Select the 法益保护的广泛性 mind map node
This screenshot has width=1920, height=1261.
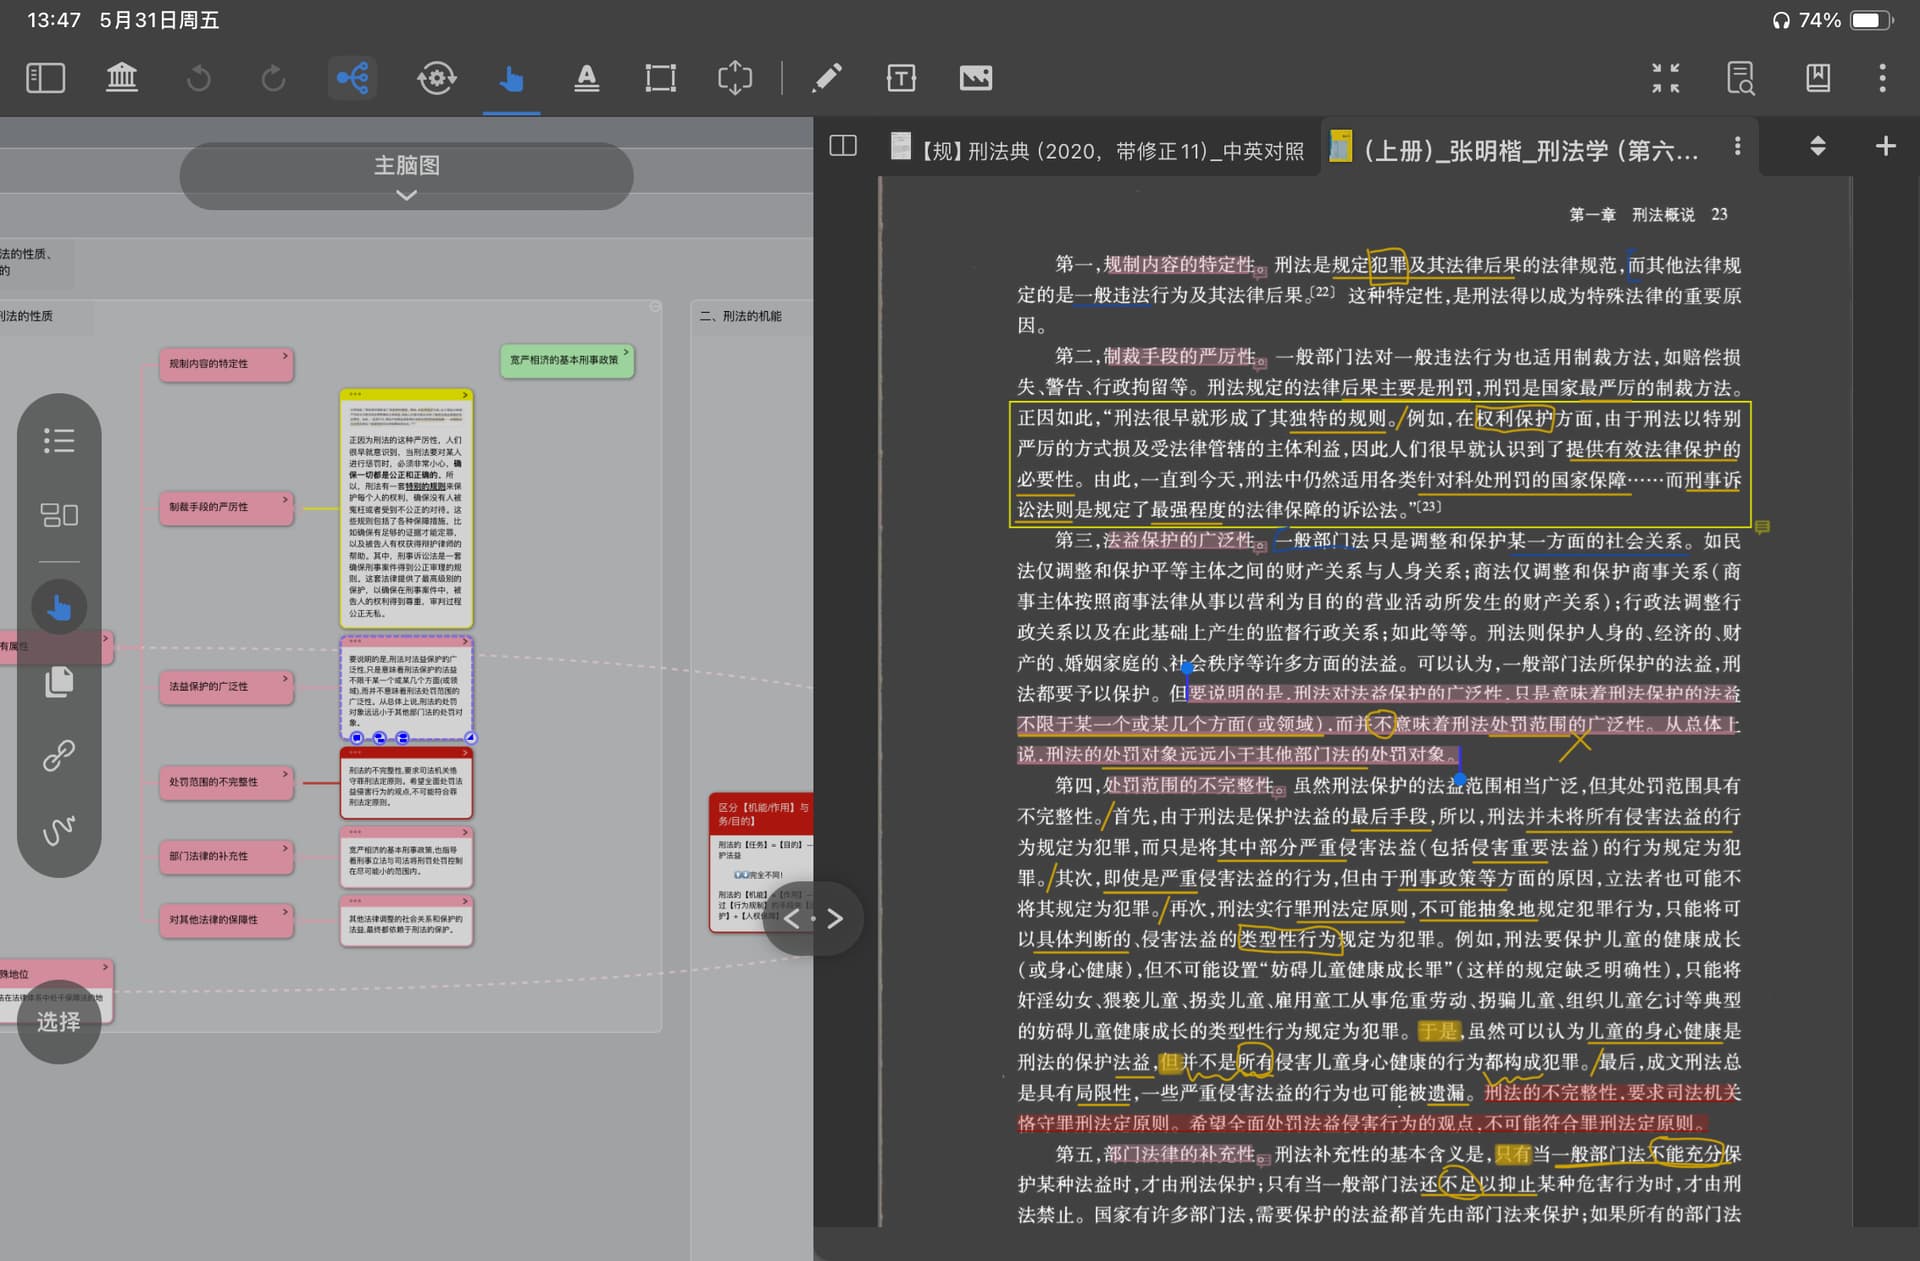(226, 687)
